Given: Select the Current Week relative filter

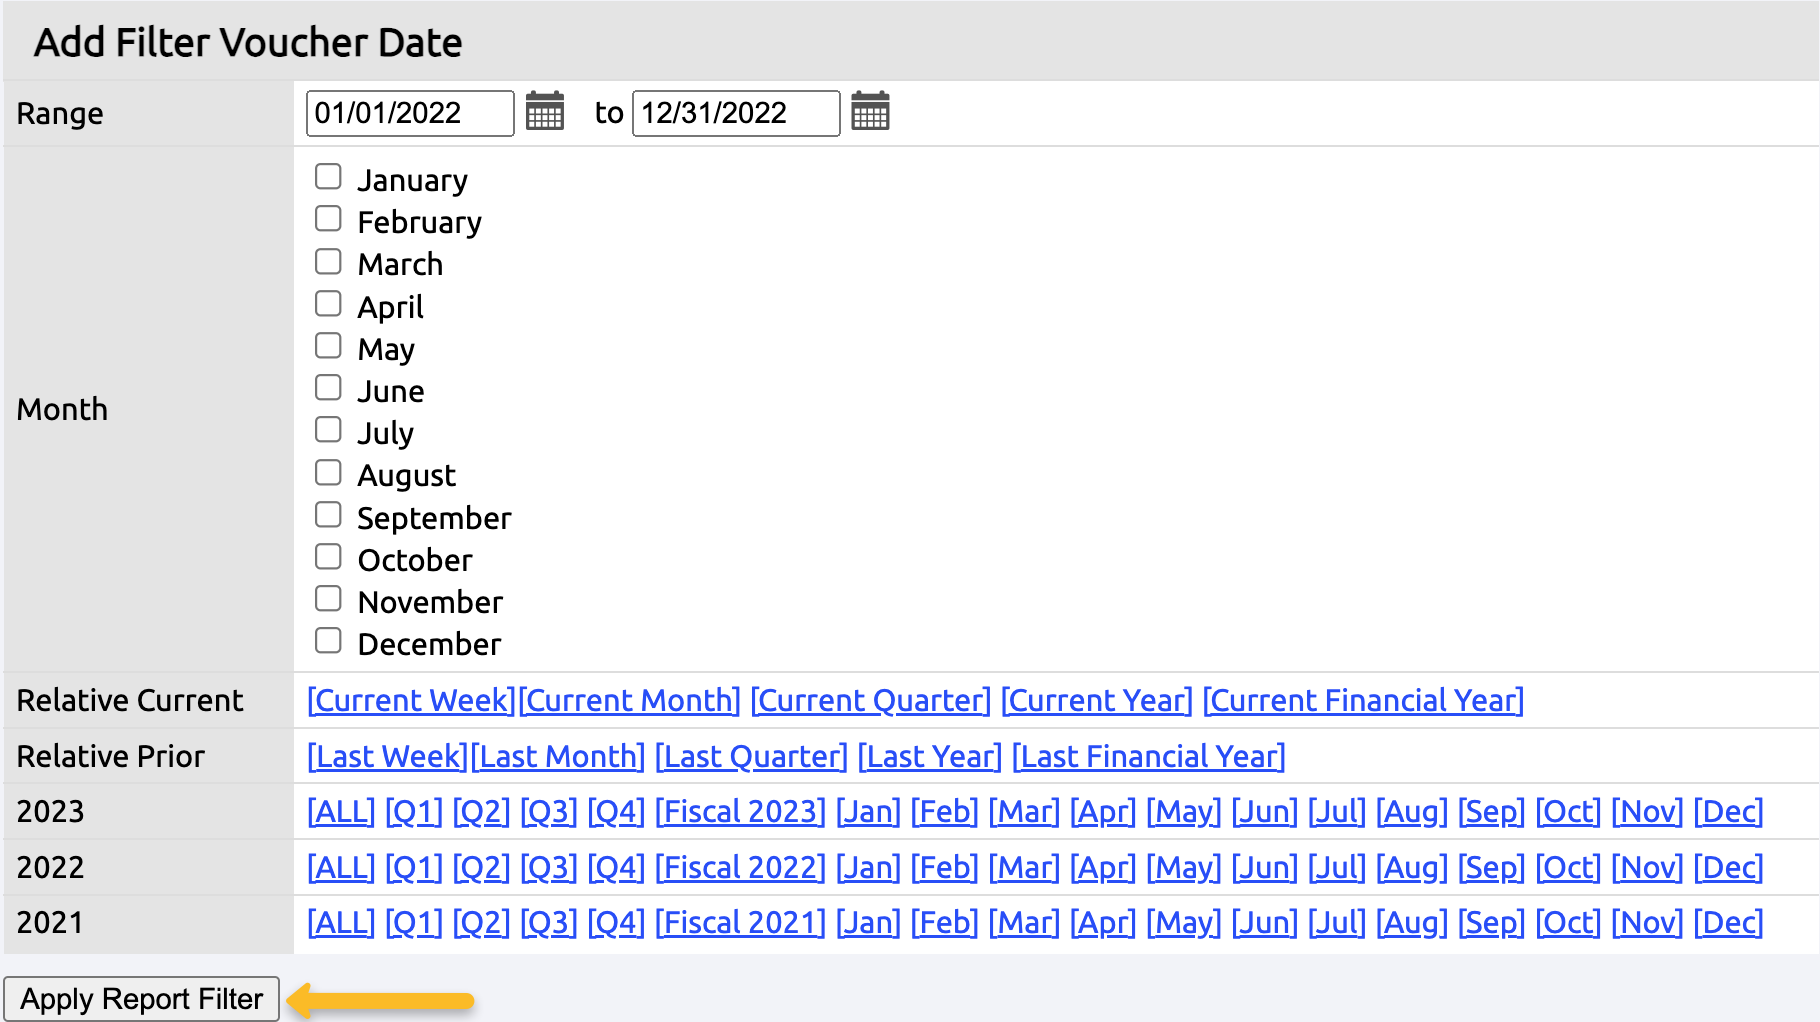Looking at the screenshot, I should 410,700.
